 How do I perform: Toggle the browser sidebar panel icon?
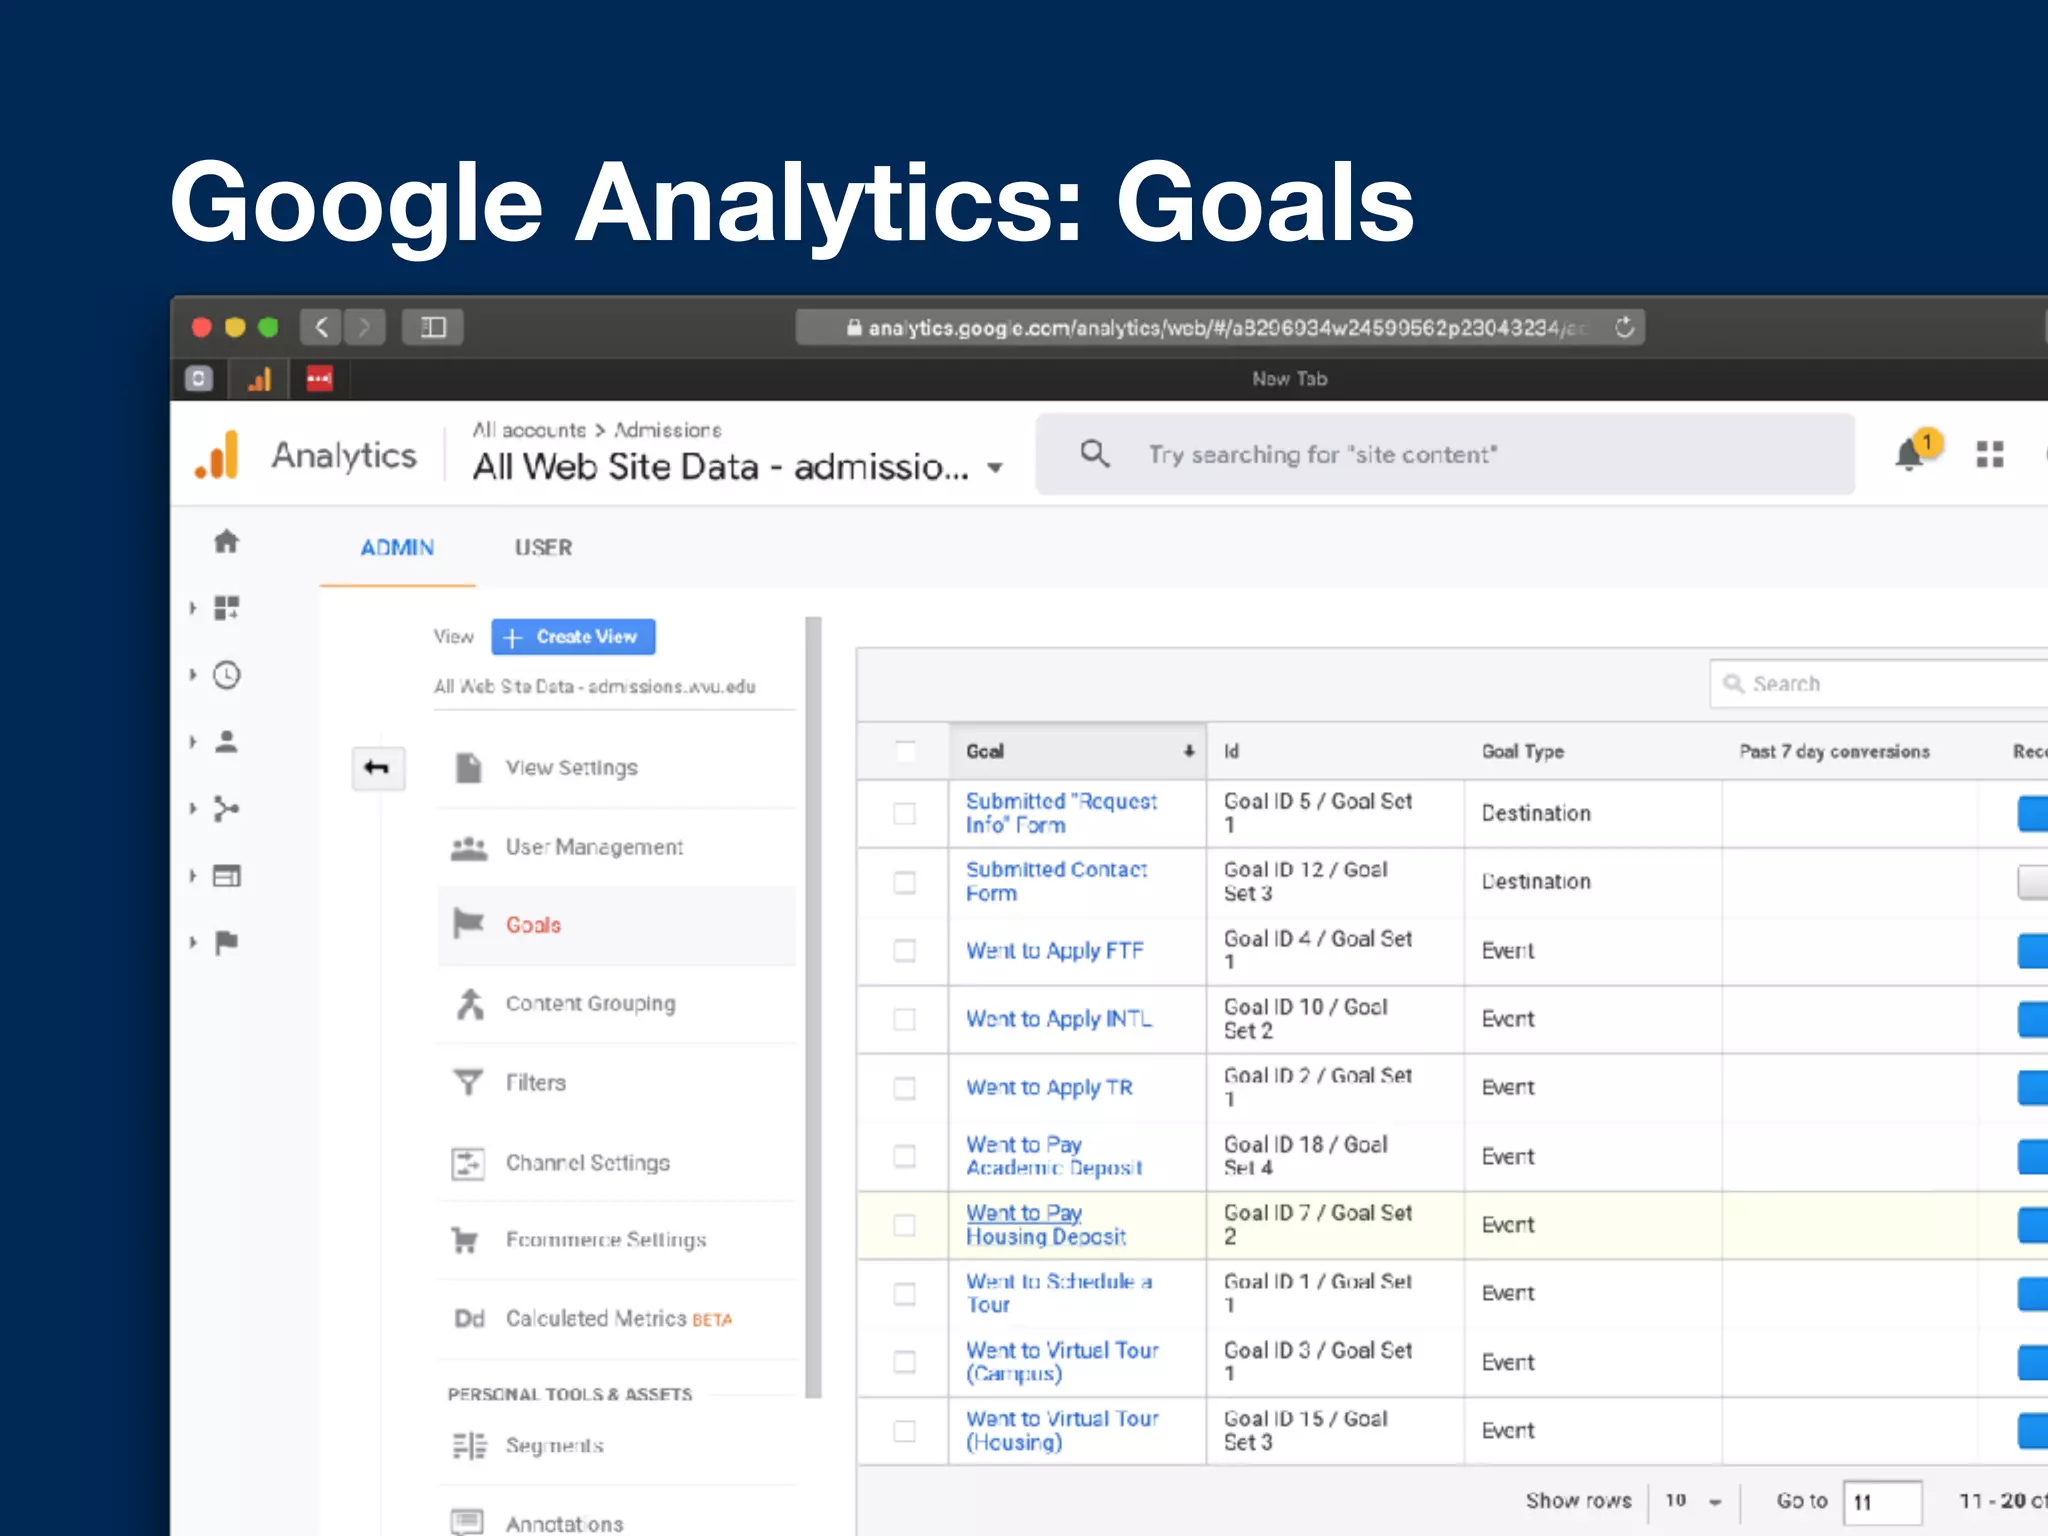[433, 327]
